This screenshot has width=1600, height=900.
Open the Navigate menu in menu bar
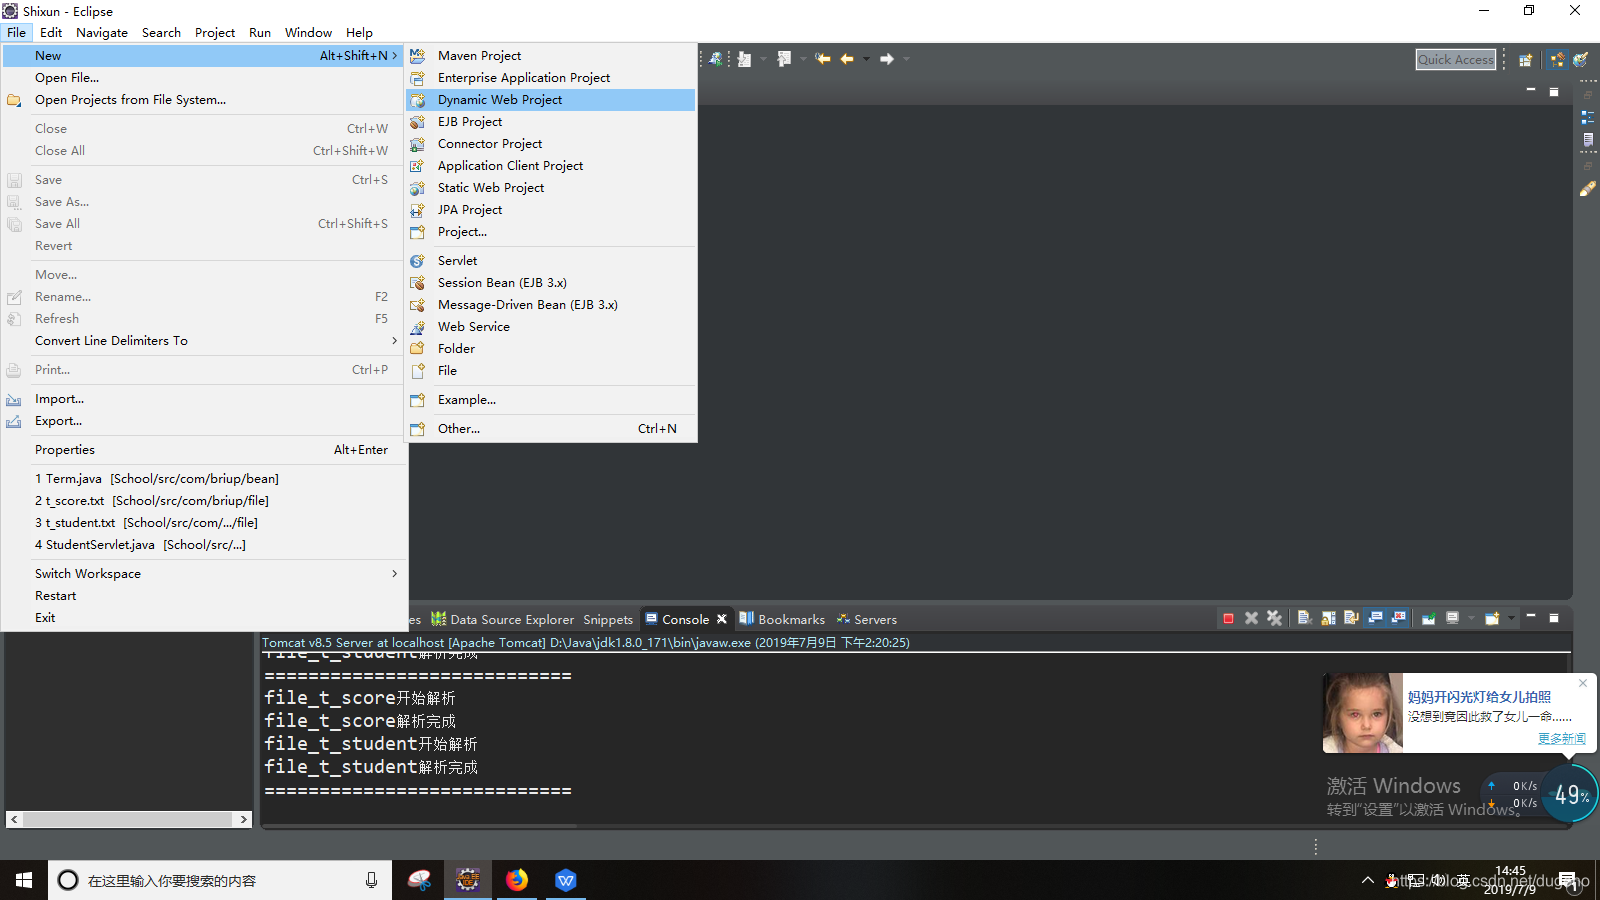(102, 32)
